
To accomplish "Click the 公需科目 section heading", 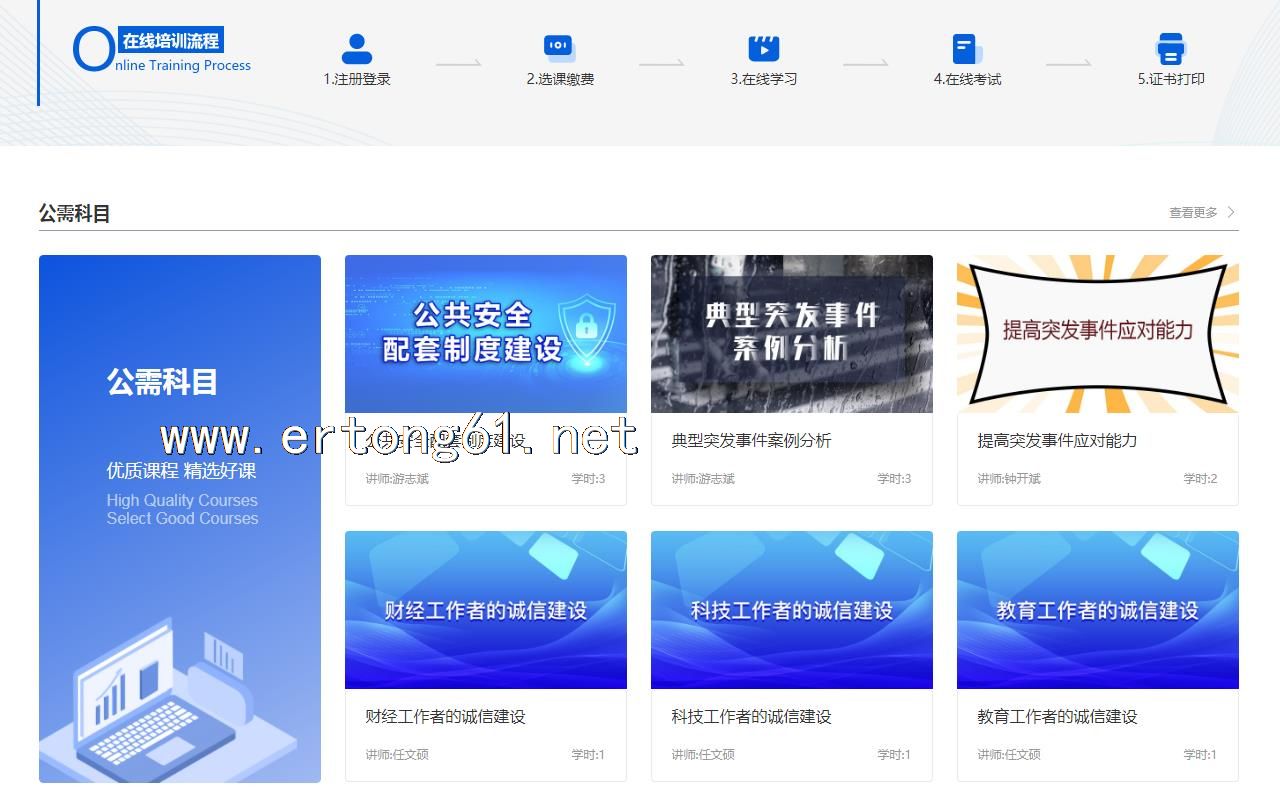I will tap(74, 213).
